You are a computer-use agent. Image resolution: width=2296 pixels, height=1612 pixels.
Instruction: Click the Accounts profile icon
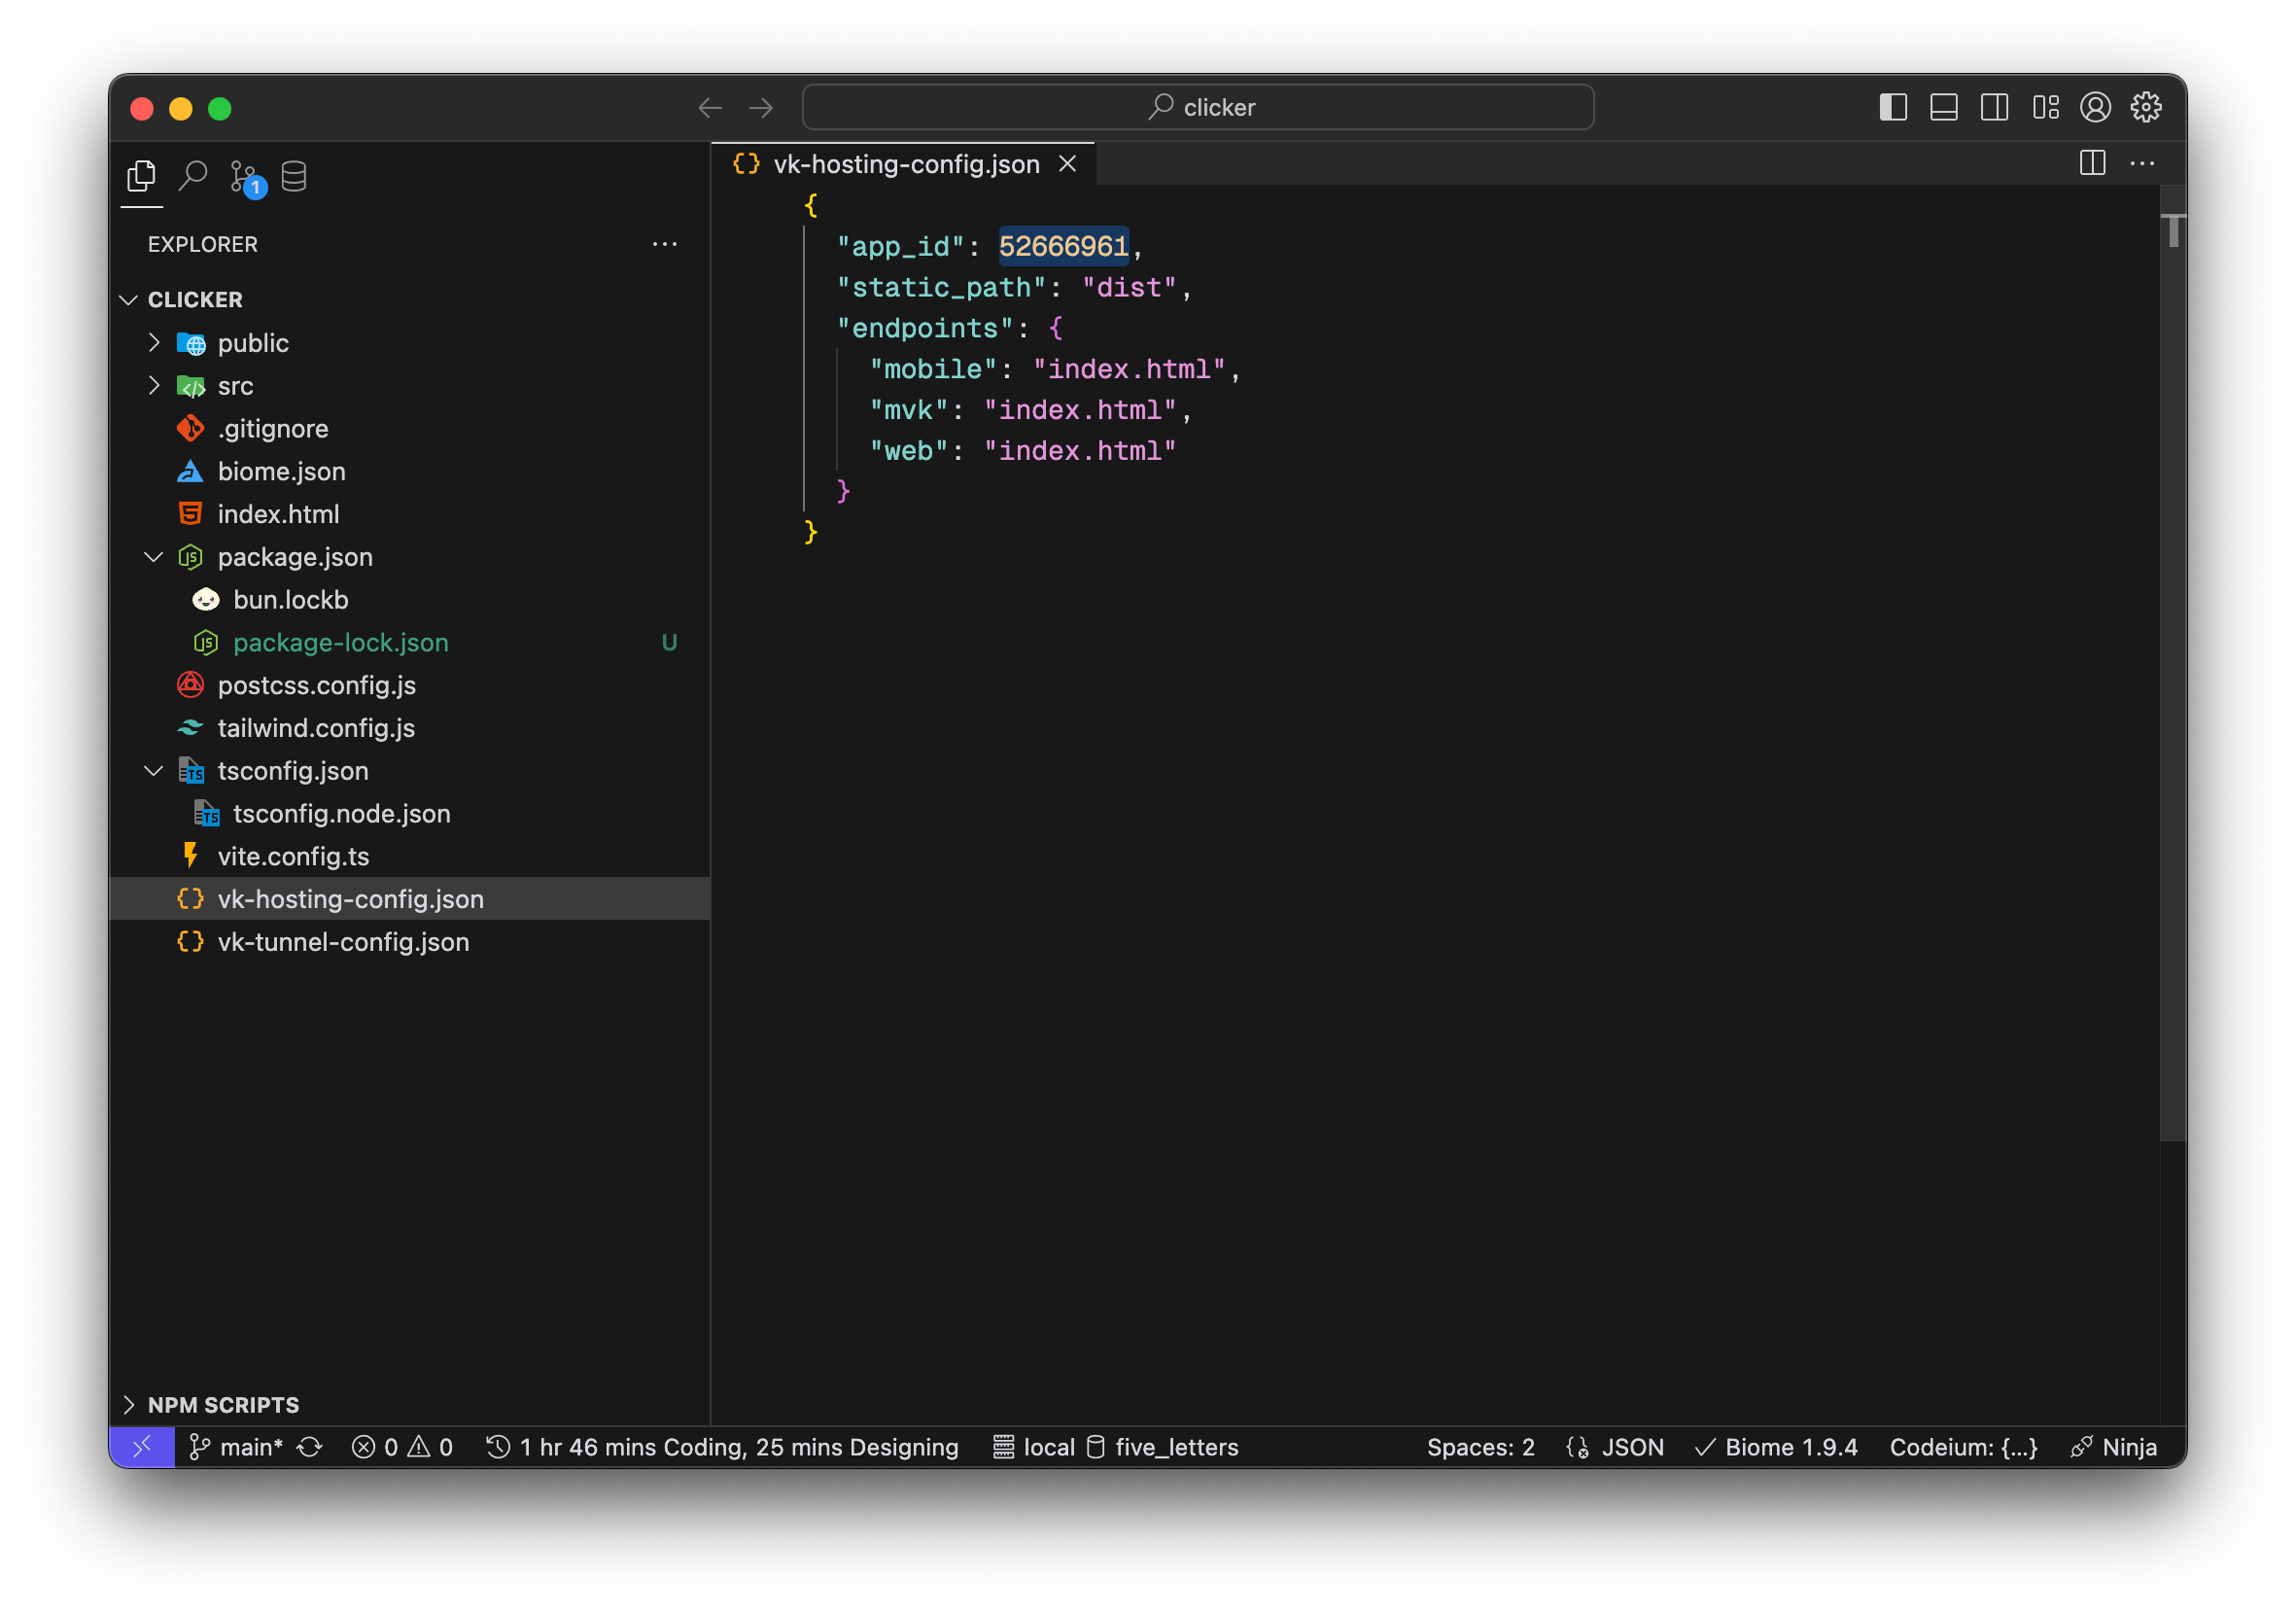(2095, 107)
